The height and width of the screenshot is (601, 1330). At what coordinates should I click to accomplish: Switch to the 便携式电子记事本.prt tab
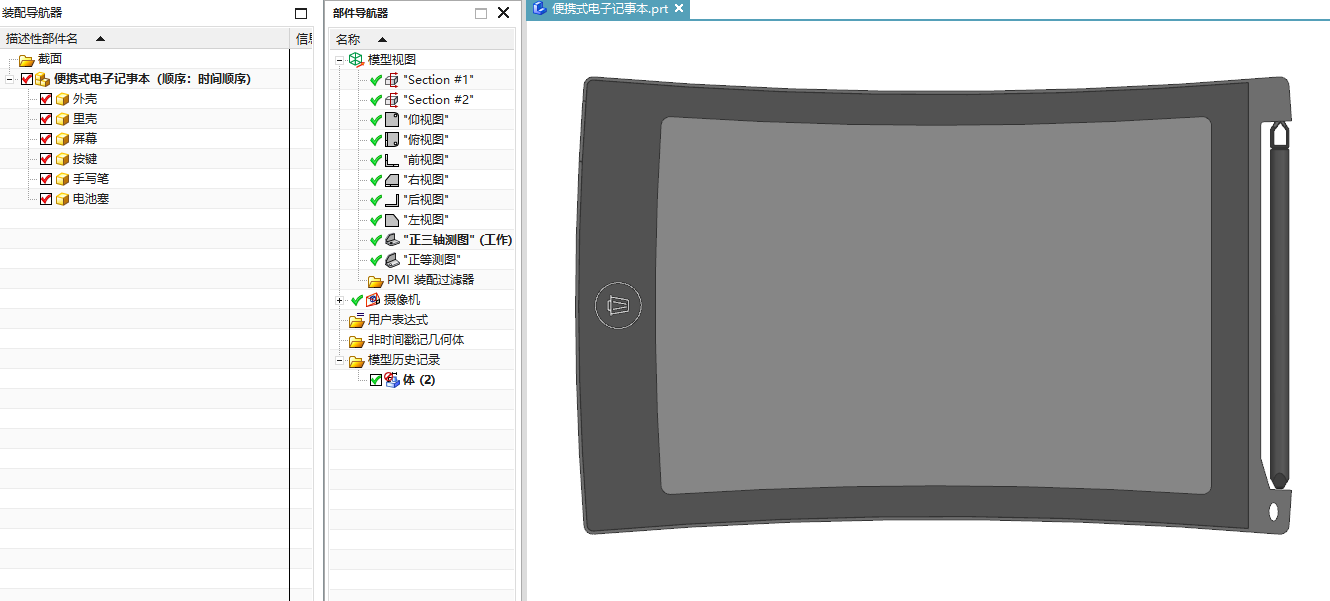coord(610,9)
